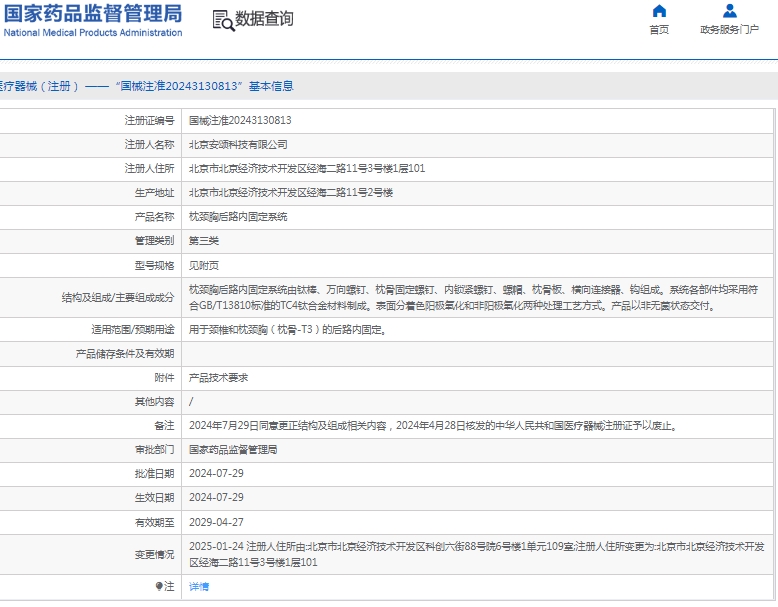This screenshot has width=778, height=607.
Task: Click the 产品储存条件及有效期 label
Action: pos(125,354)
